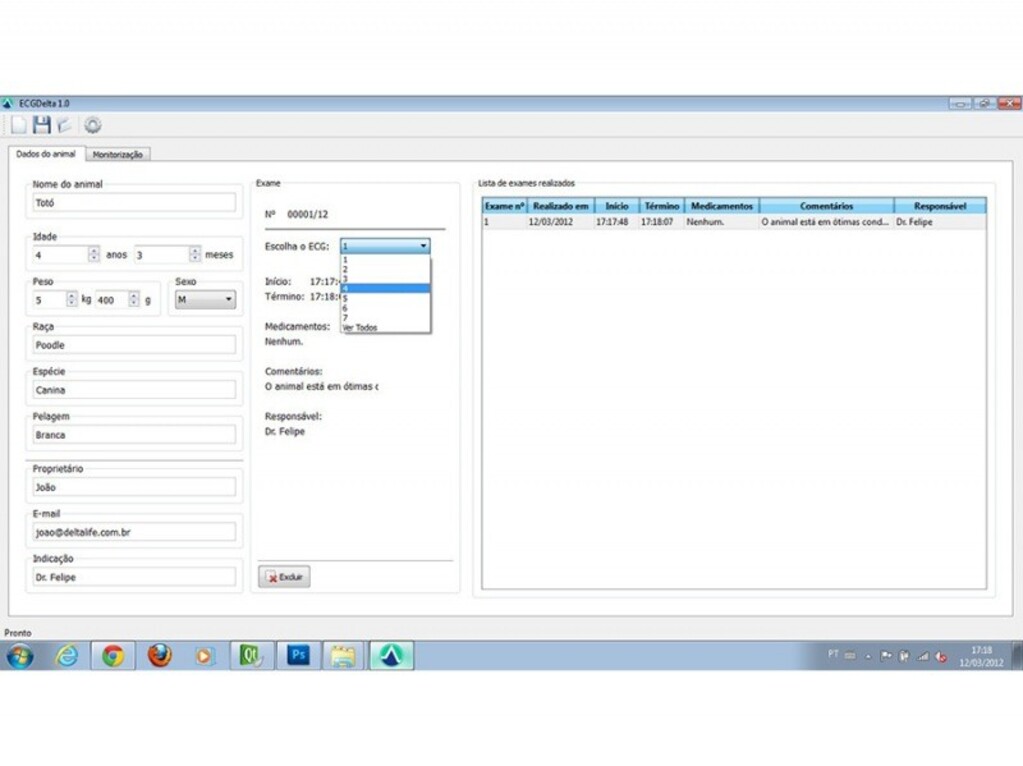Sort exams by the Comentários column header
The width and height of the screenshot is (1023, 766).
click(x=826, y=206)
